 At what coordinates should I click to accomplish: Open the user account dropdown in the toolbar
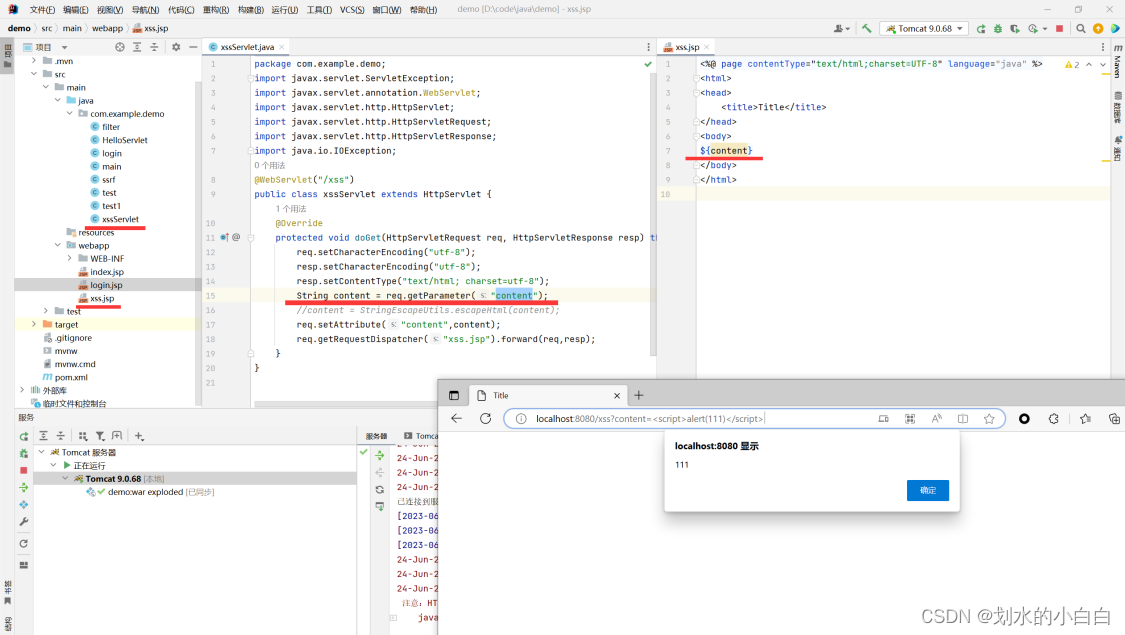(x=841, y=29)
